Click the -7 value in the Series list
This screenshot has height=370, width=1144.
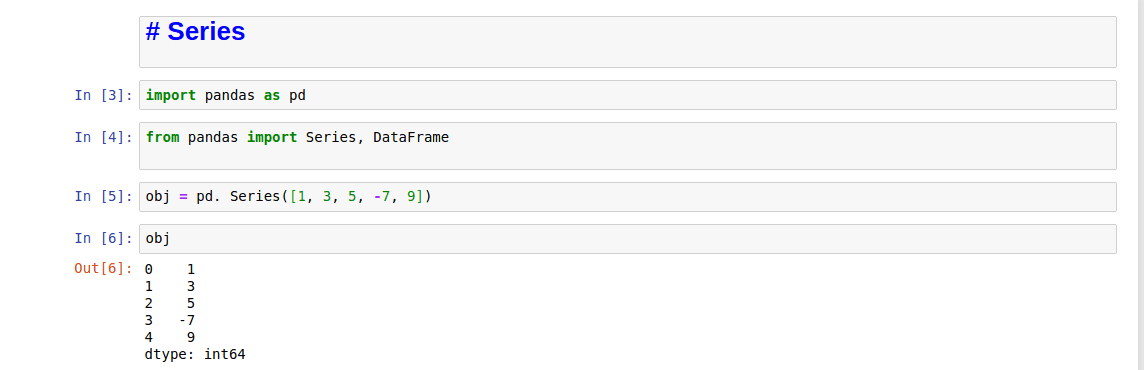[382, 197]
